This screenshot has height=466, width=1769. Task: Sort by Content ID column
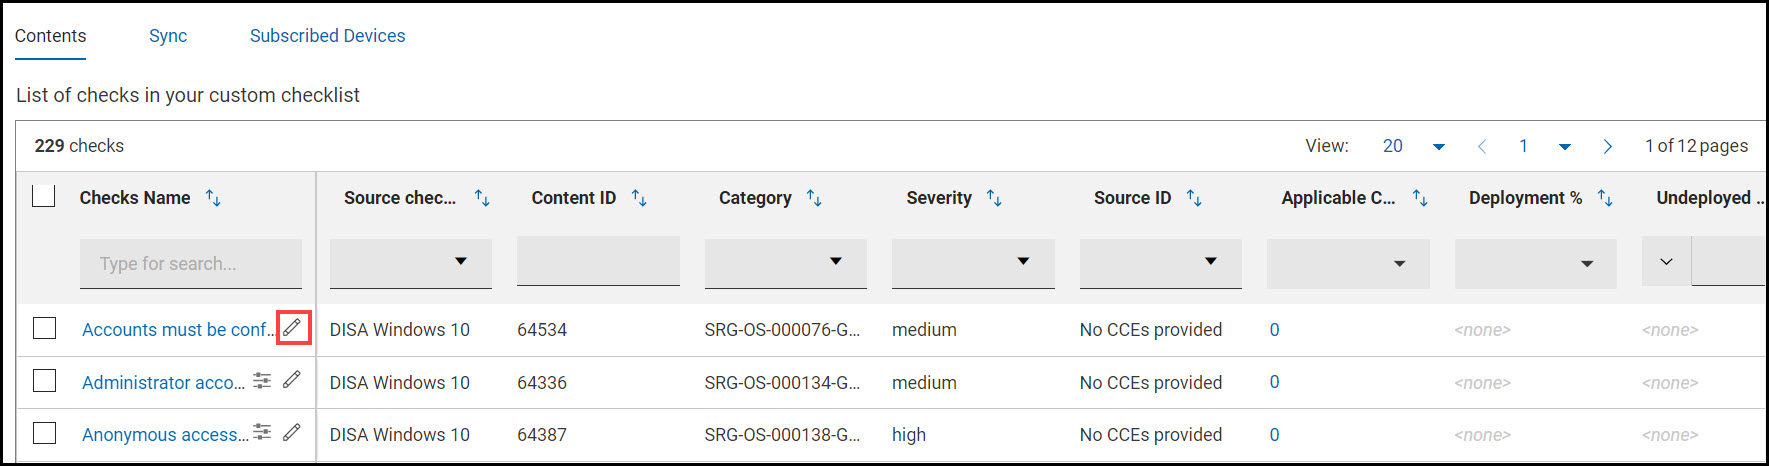pyautogui.click(x=639, y=198)
